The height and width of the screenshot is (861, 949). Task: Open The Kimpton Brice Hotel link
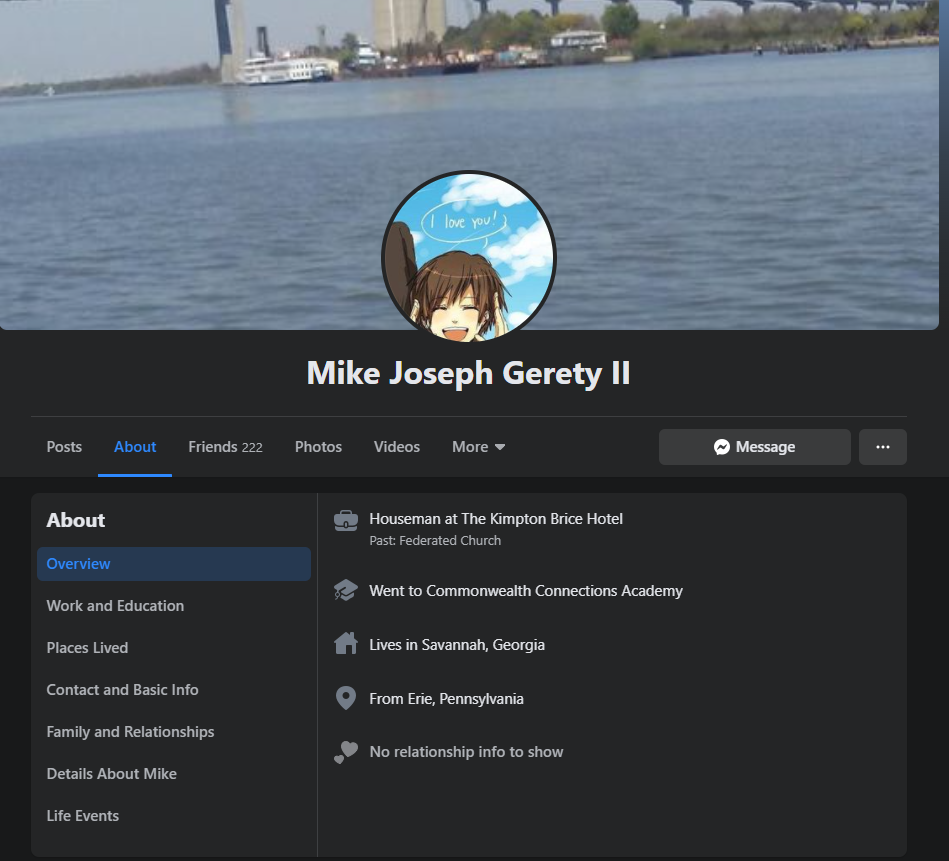[x=542, y=519]
